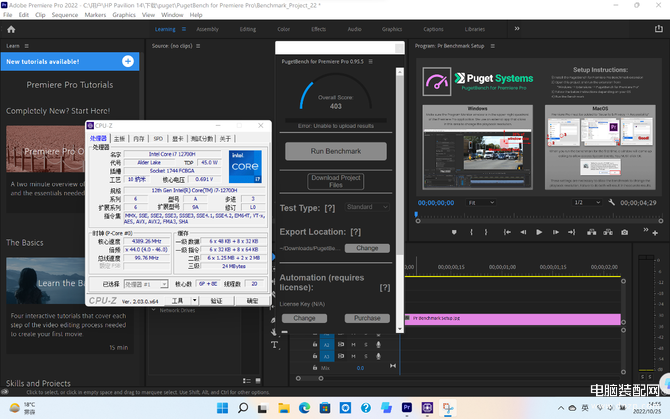Open voice-over record on track A2
The image size is (670, 419).
(378, 345)
